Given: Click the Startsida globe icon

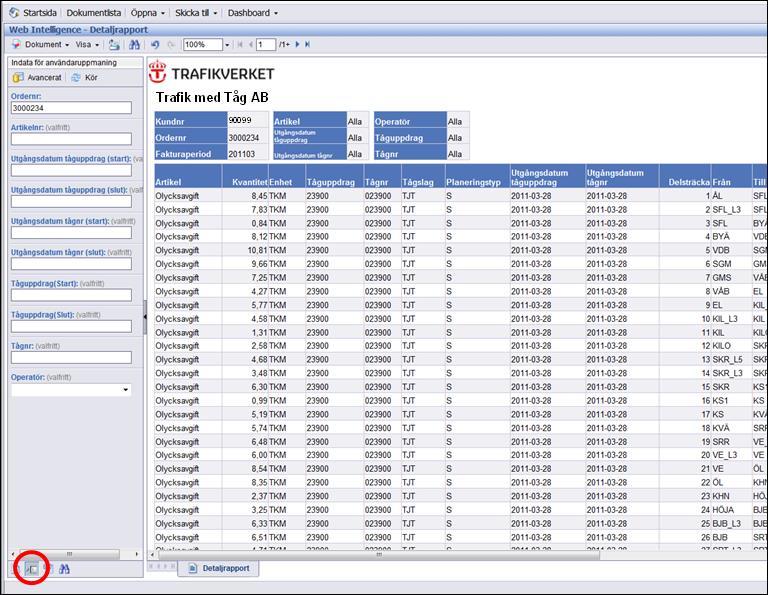Looking at the screenshot, I should pos(14,13).
